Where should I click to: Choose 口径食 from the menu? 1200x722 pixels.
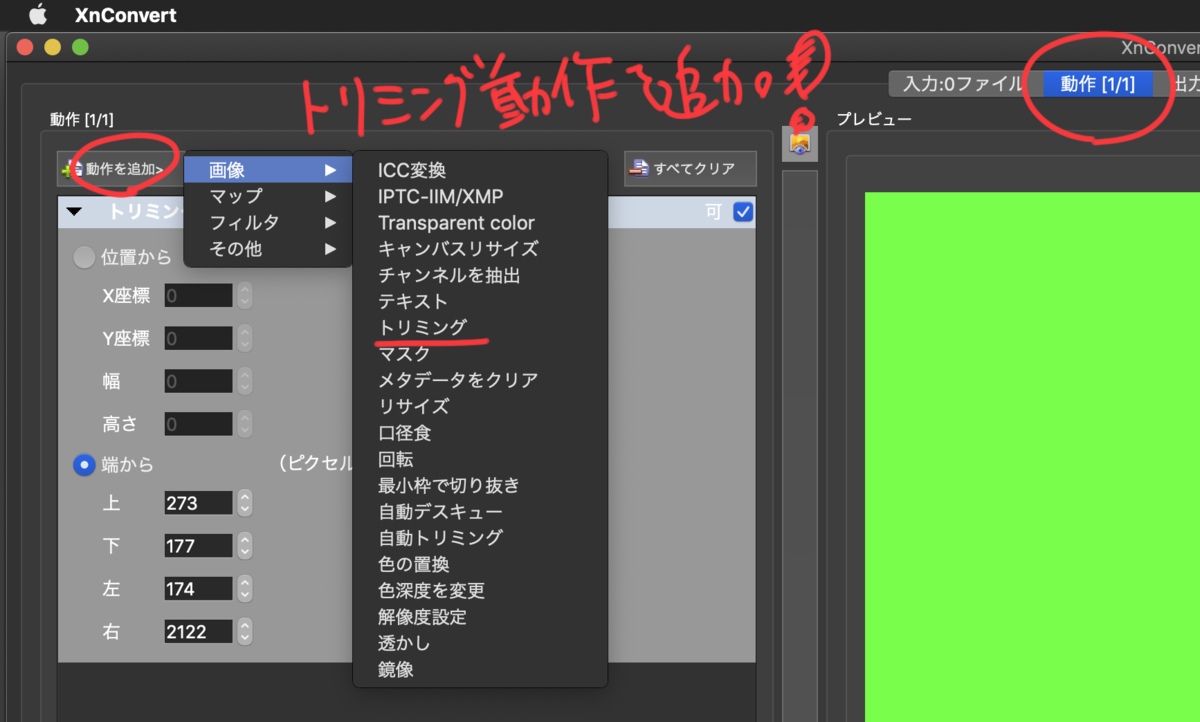480,433
